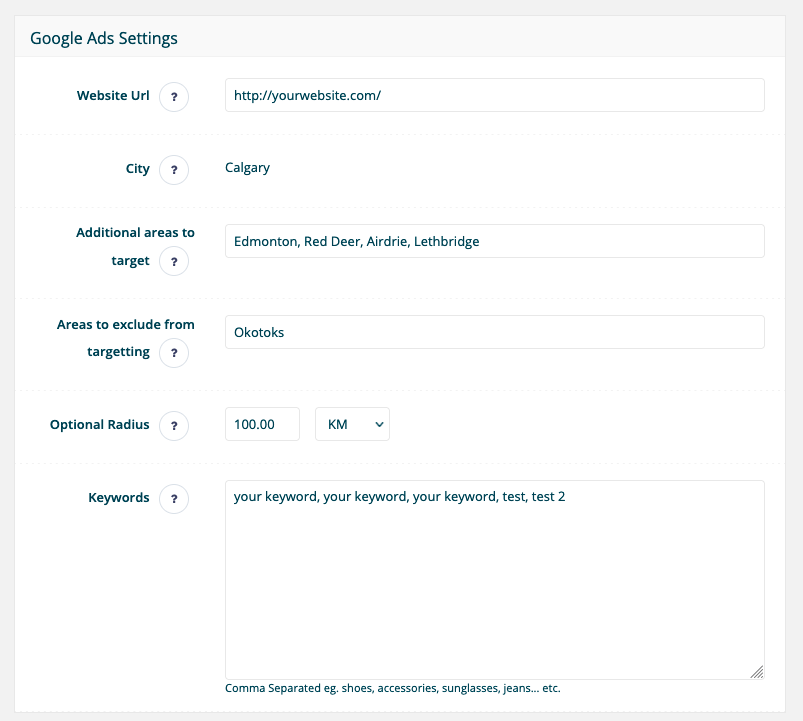Click the Website Url help icon
Viewport: 803px width, 721px height.
pyautogui.click(x=174, y=97)
